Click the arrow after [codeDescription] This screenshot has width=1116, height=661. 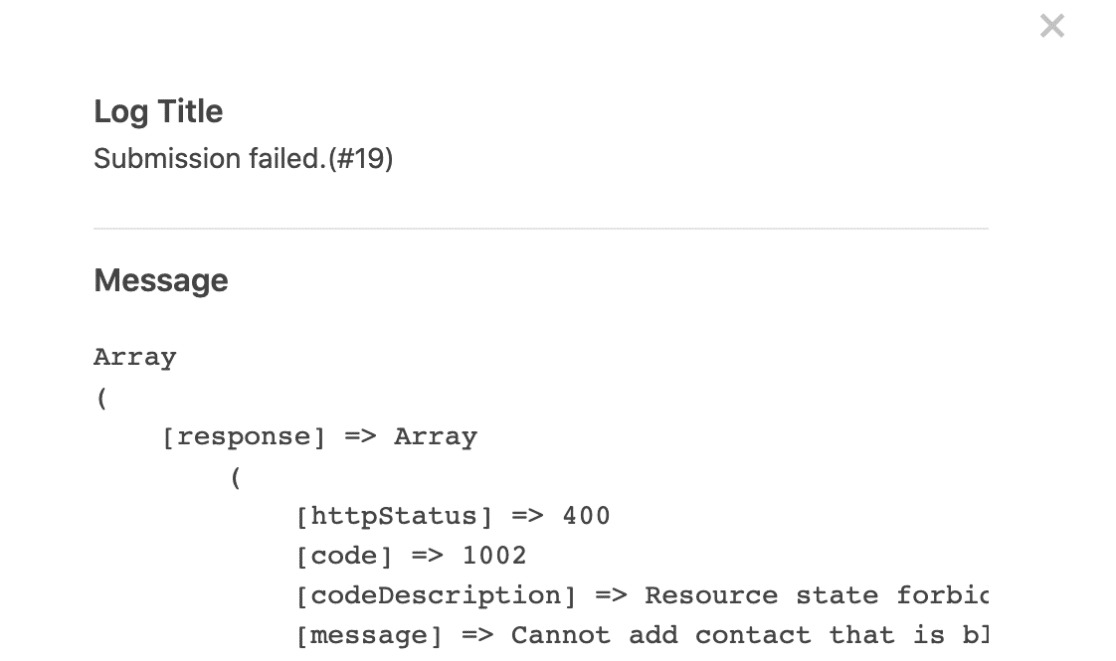pos(611,596)
